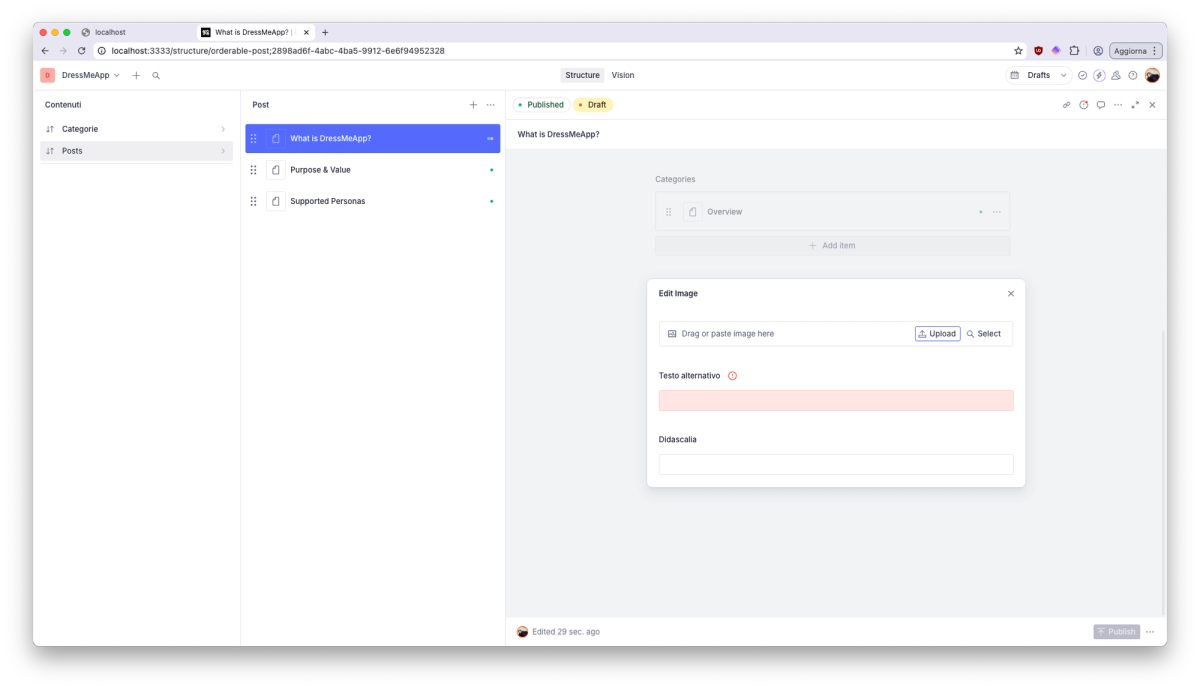Click the Didascalia input field
Screen dimensions: 1200x690
(x=836, y=464)
